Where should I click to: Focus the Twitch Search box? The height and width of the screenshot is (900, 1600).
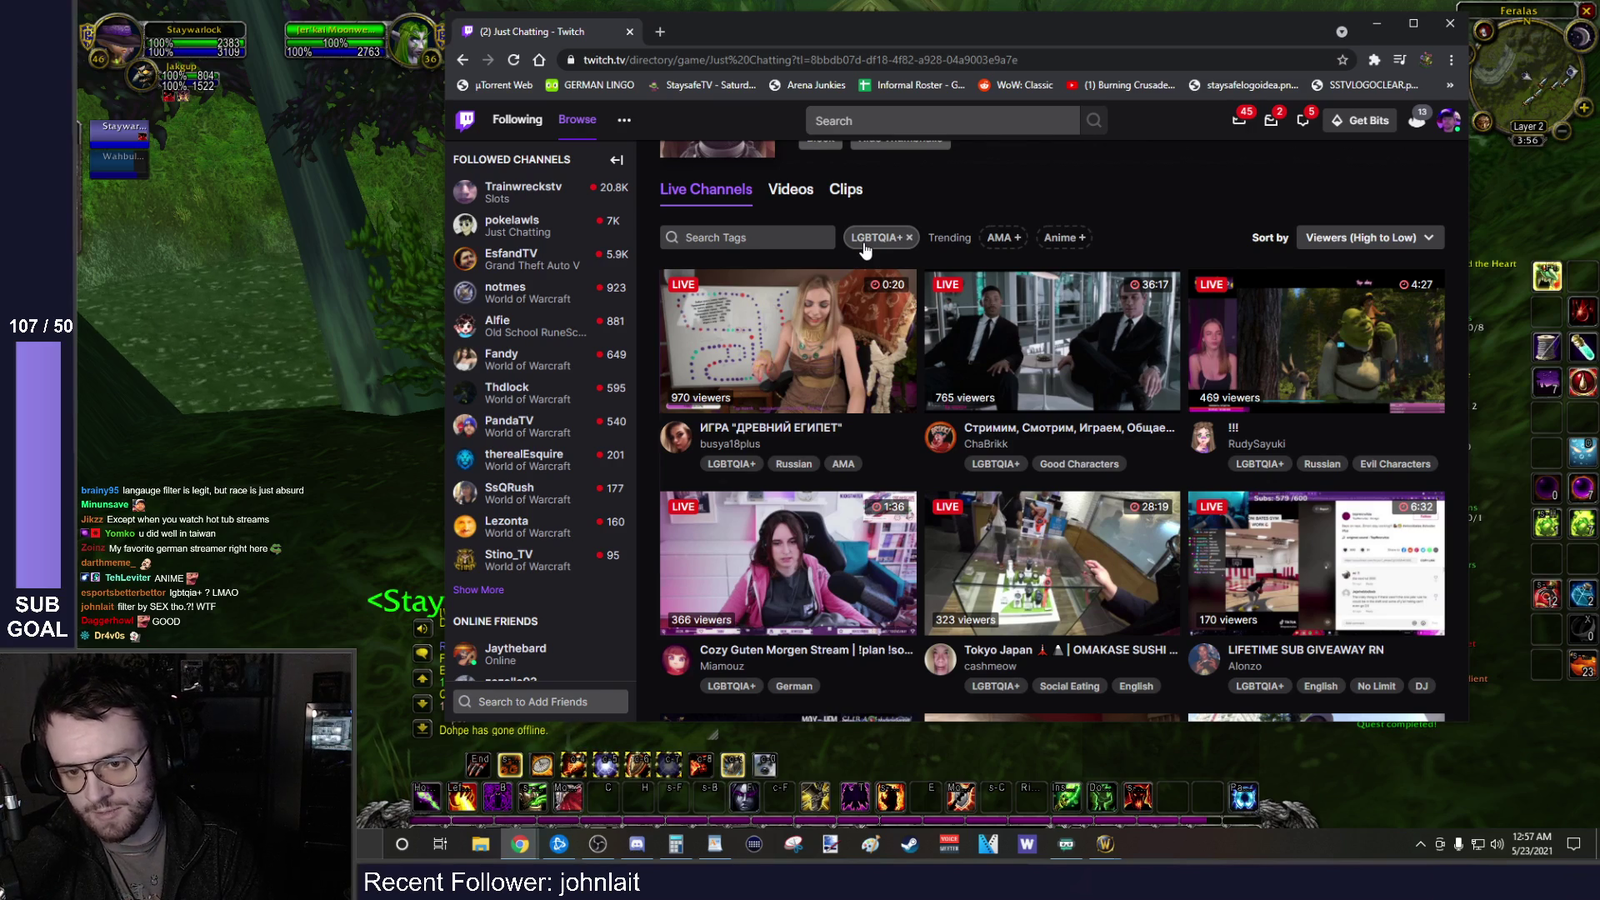click(943, 121)
